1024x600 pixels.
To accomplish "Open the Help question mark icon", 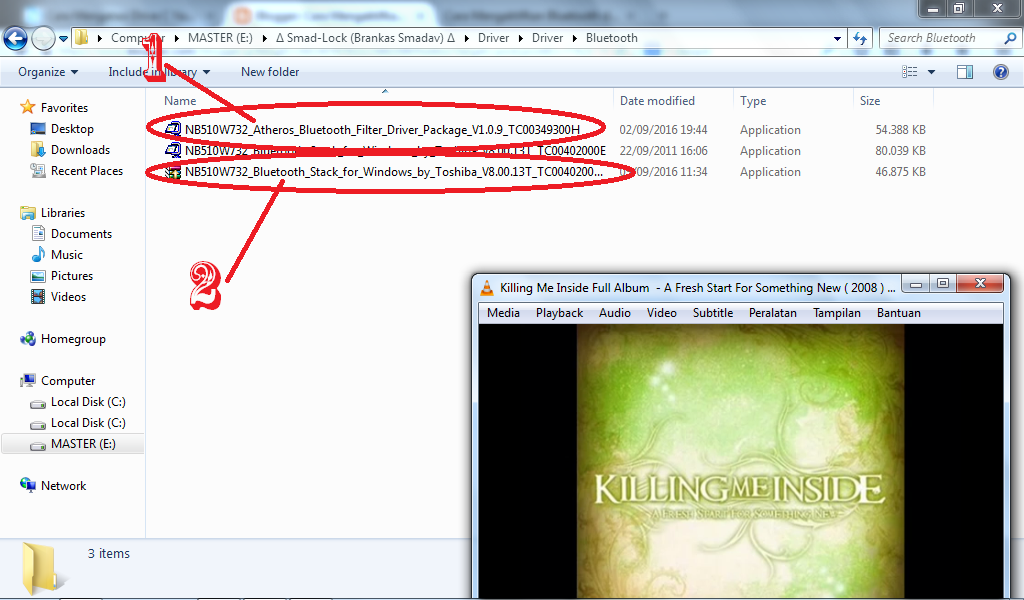I will (1000, 72).
